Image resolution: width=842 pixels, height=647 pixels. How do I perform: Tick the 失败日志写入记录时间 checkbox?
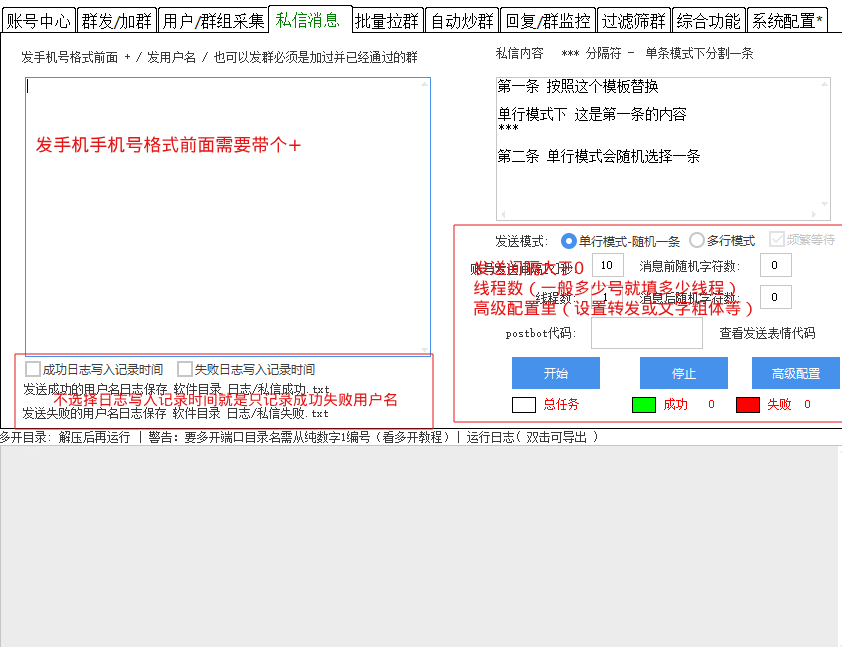(185, 370)
